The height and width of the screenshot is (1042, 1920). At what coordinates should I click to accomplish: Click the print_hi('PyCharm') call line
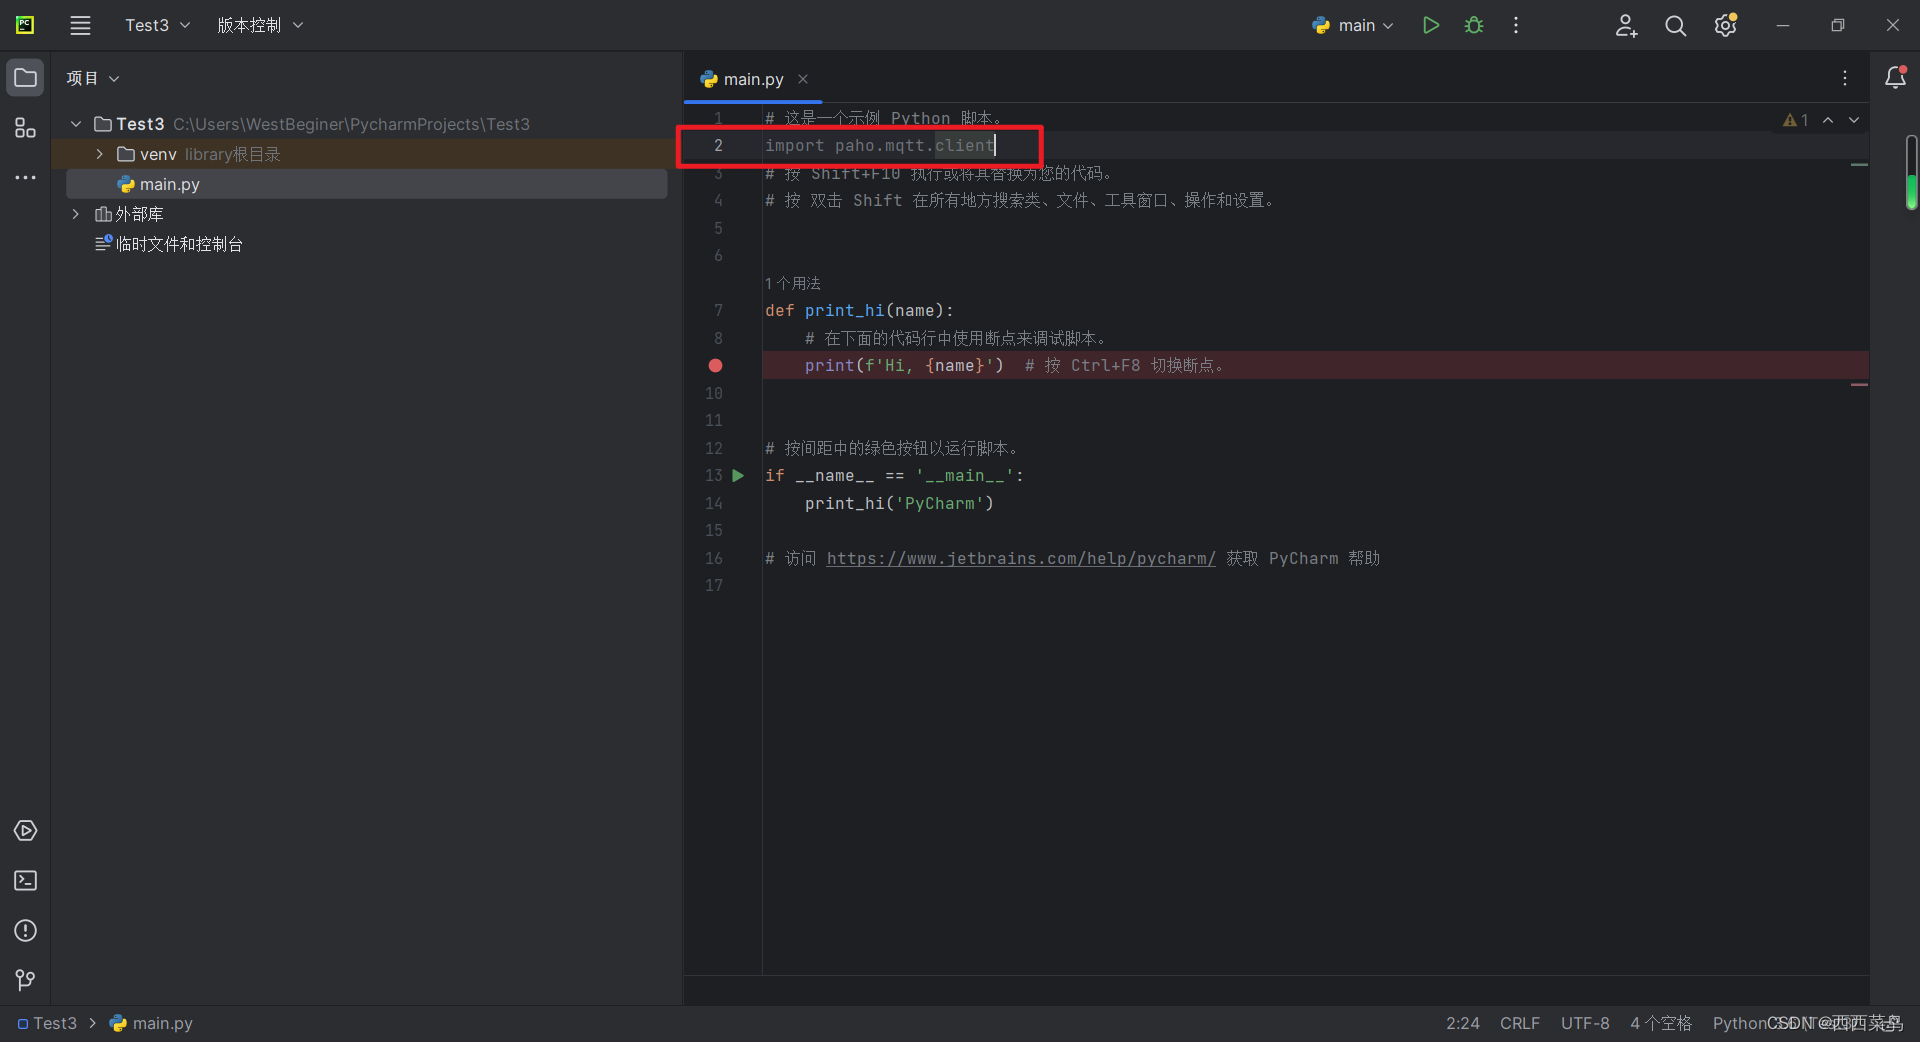(x=899, y=504)
